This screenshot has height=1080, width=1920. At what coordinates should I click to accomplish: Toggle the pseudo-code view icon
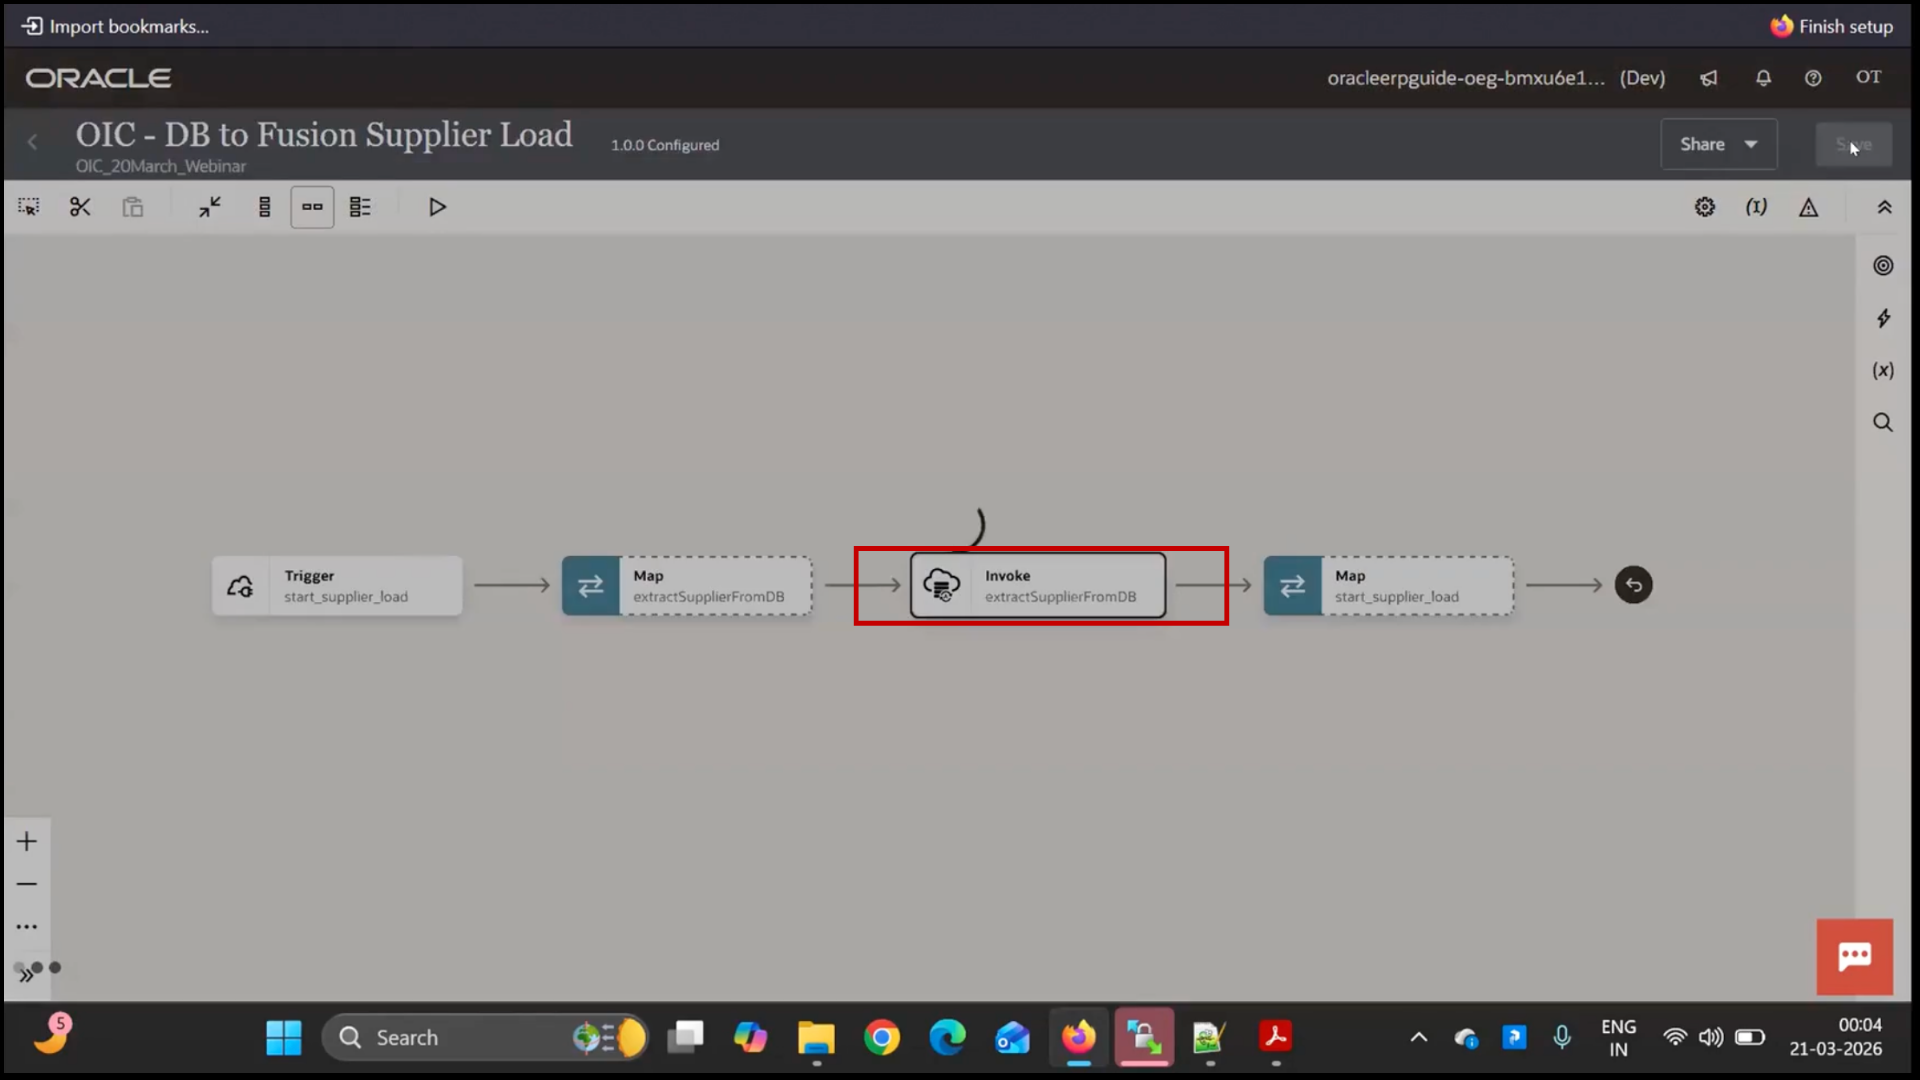(x=360, y=207)
